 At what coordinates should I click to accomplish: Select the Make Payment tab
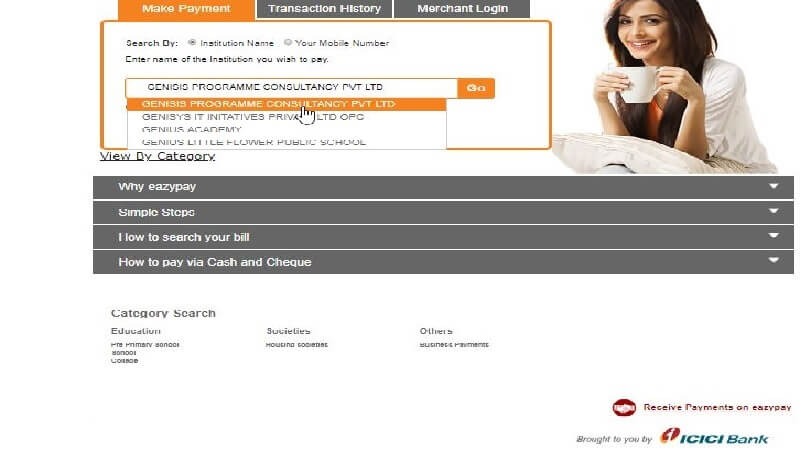[x=186, y=9]
